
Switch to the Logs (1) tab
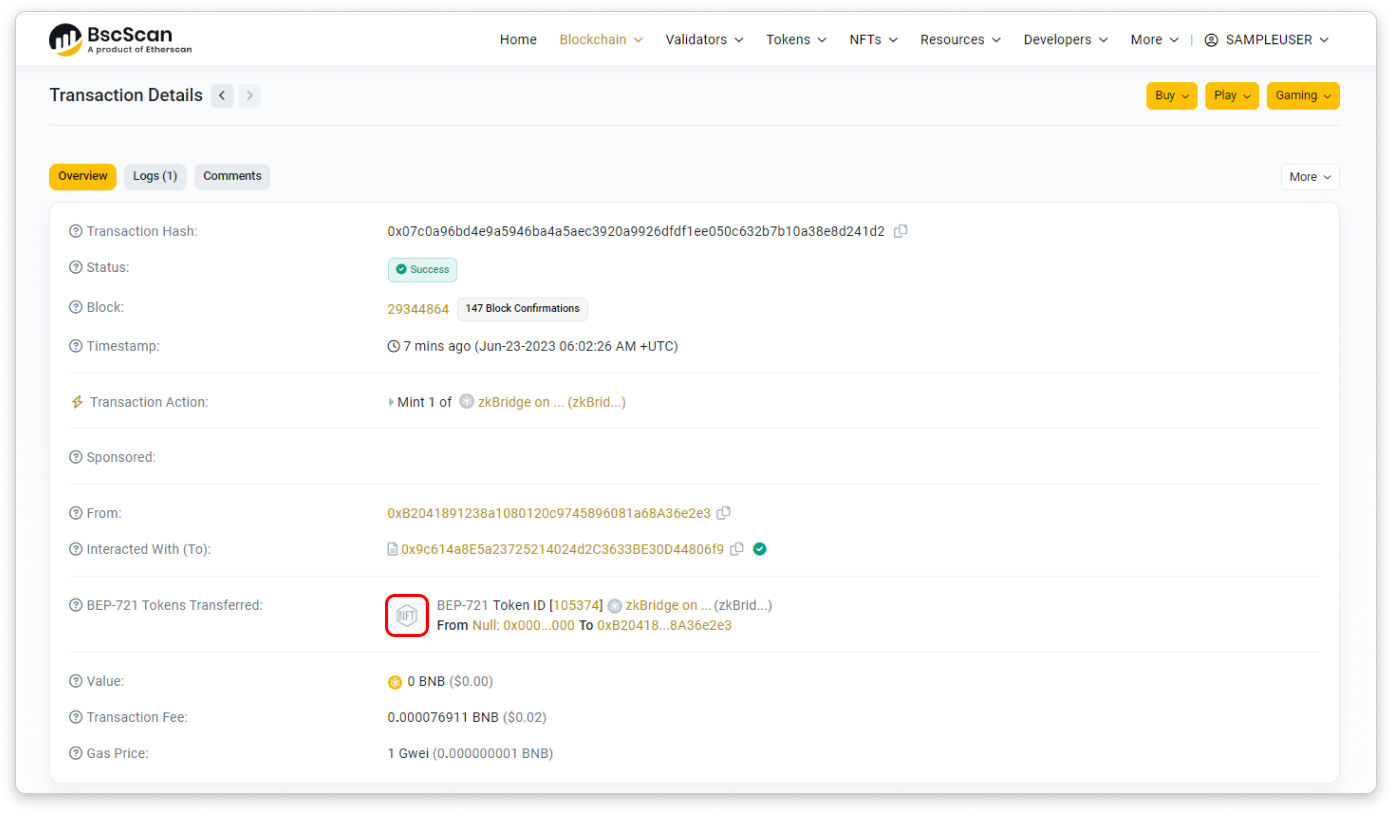[155, 176]
